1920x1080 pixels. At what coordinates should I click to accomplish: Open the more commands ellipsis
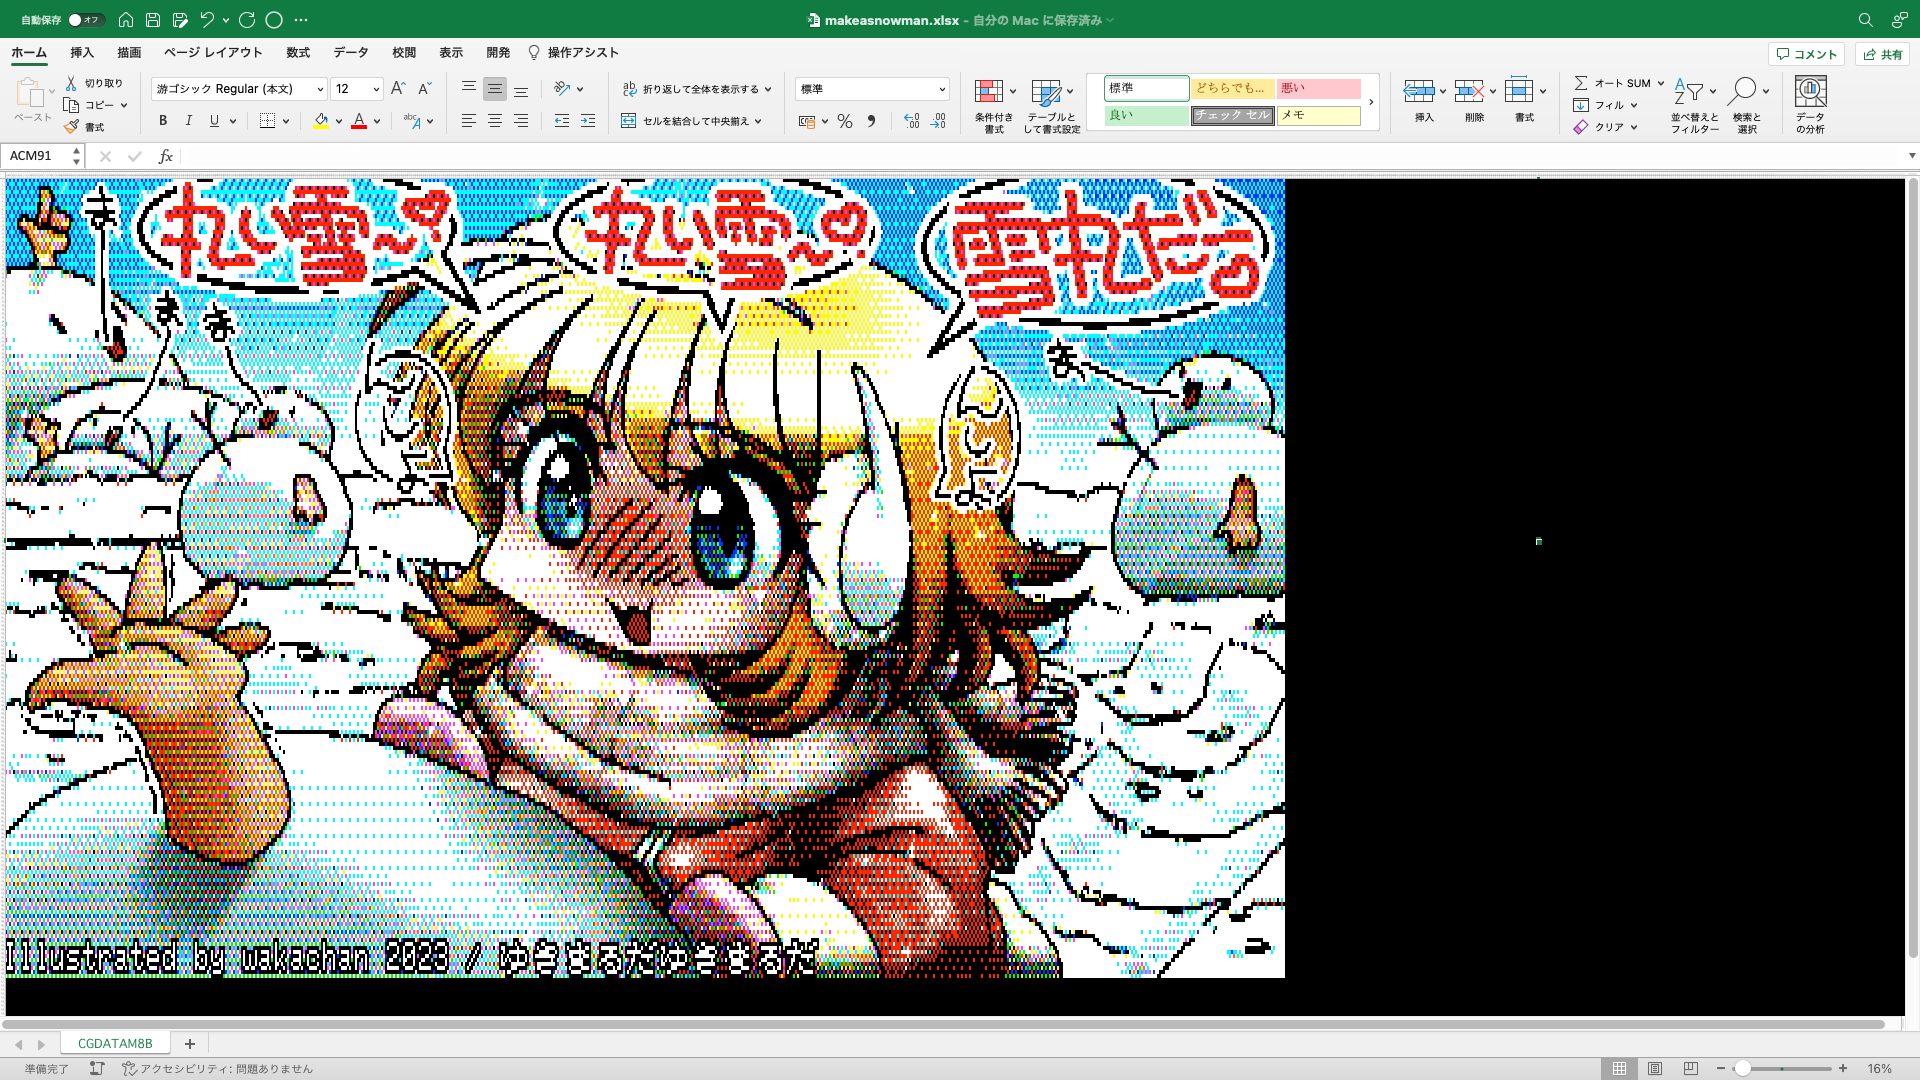pos(301,20)
